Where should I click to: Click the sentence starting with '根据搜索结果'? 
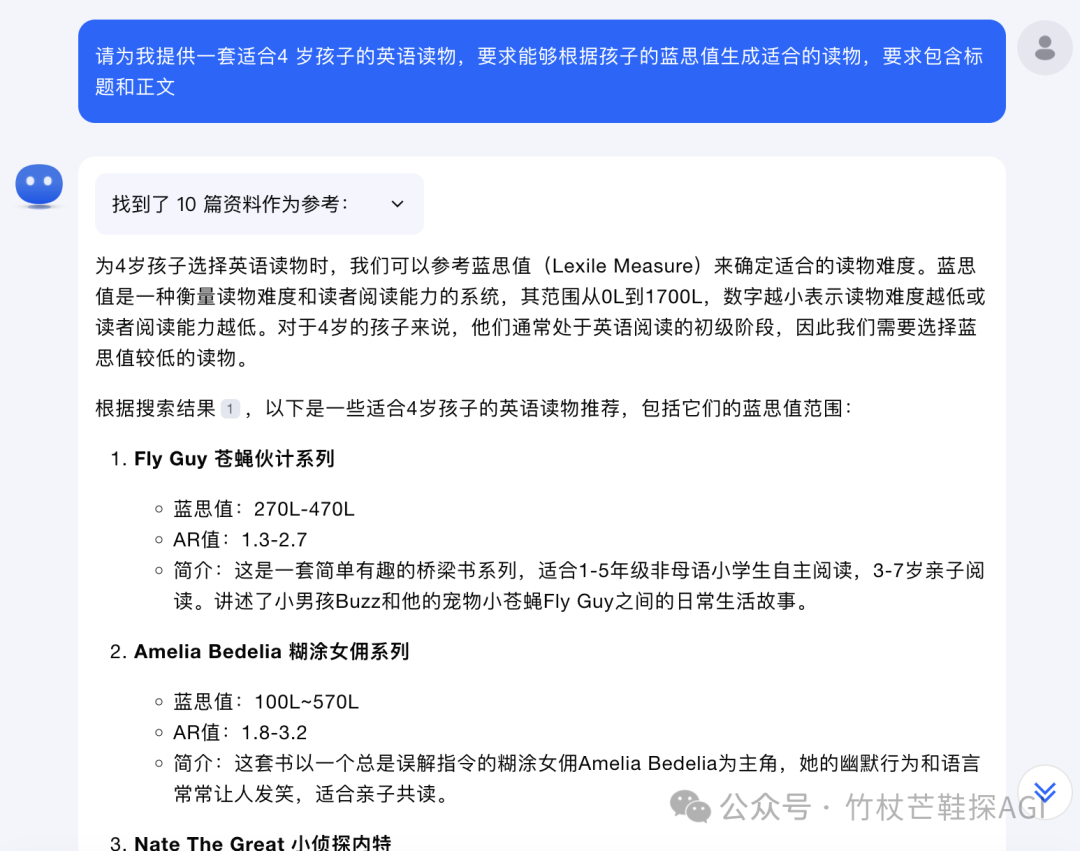pyautogui.click(x=474, y=408)
